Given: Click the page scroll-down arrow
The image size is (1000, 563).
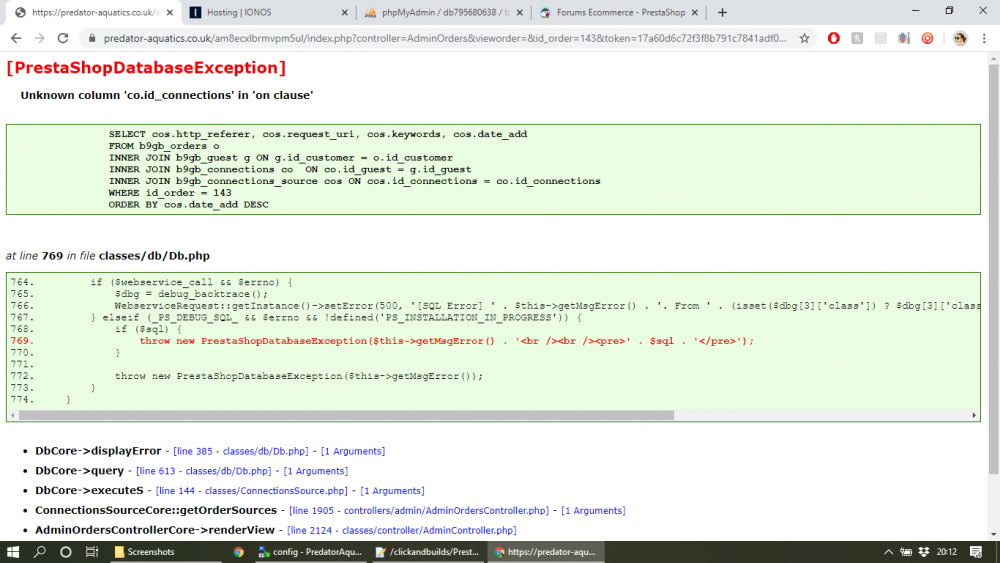Looking at the screenshot, I should pos(993,534).
